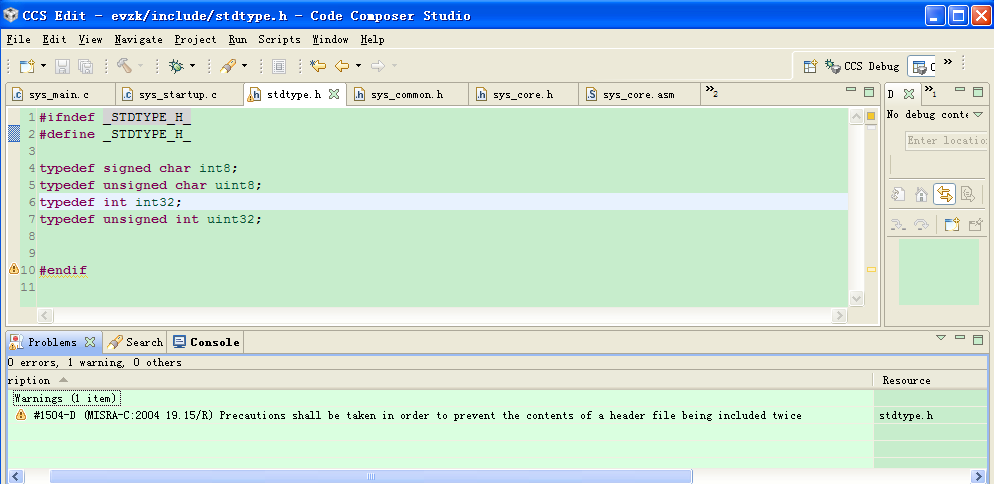Show hidden perspectives chevron
Image resolution: width=994 pixels, height=484 pixels.
[948, 62]
